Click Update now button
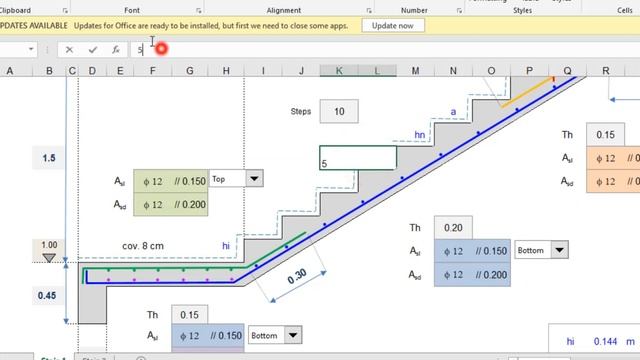The height and width of the screenshot is (360, 640). (x=393, y=26)
